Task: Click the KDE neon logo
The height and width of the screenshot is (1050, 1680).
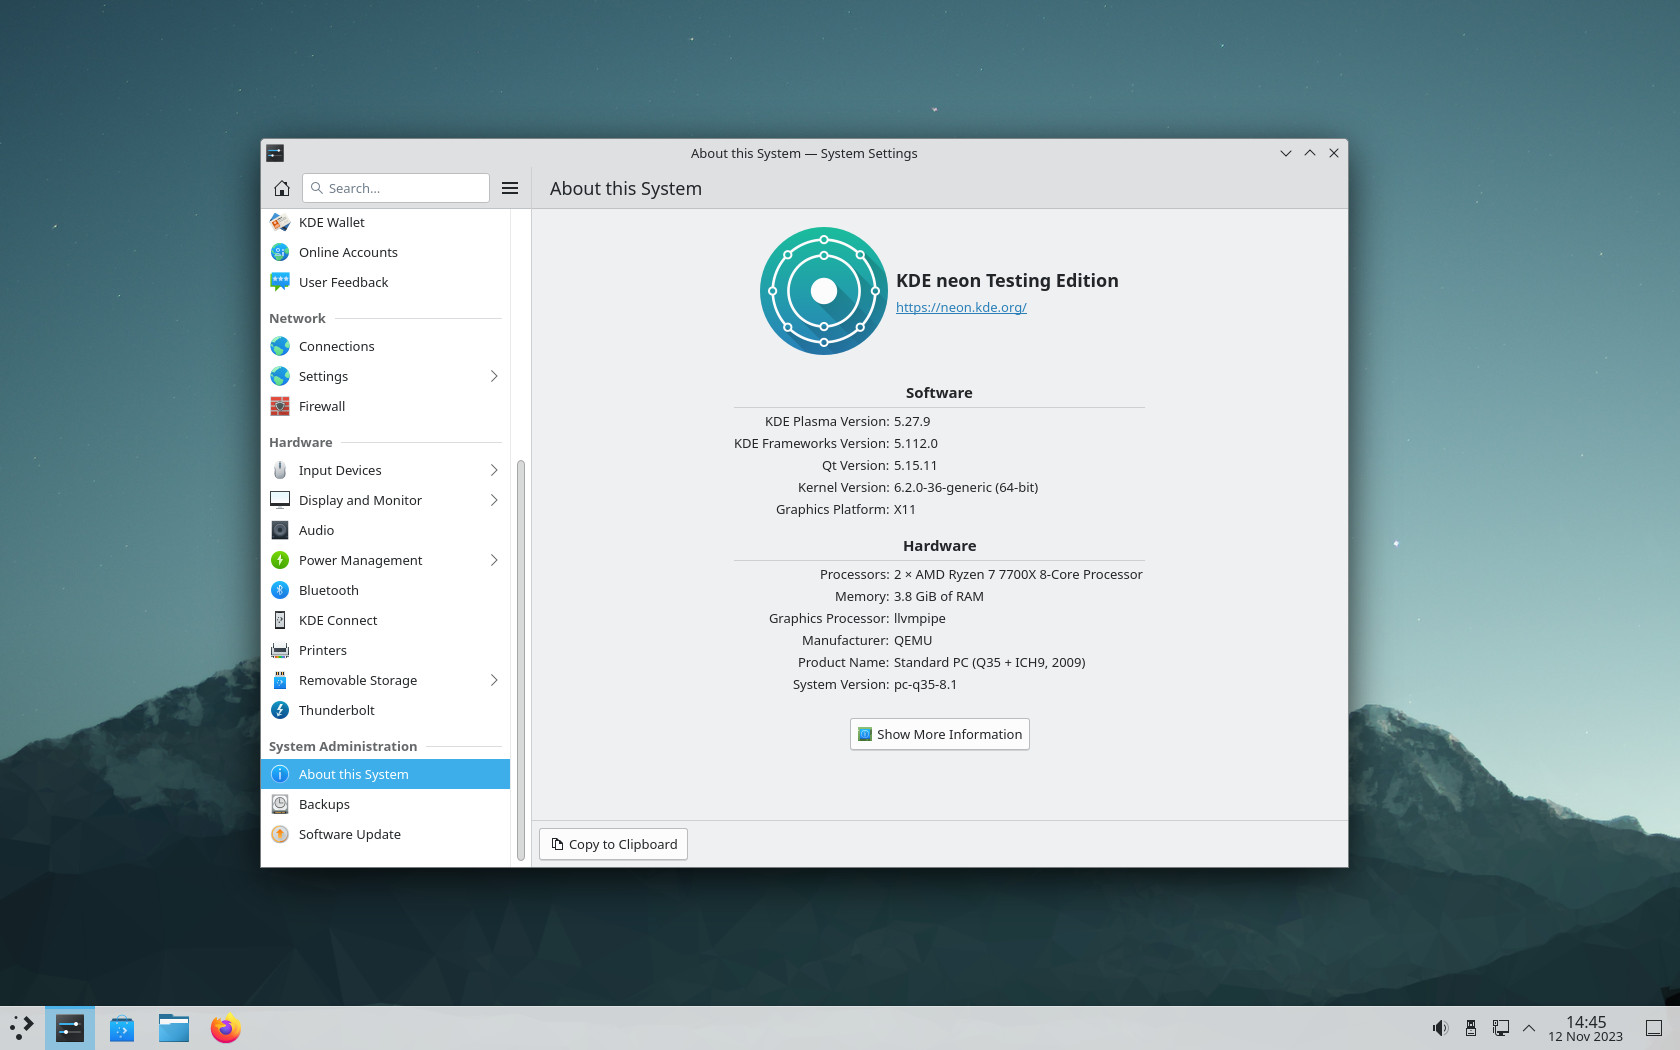Action: point(823,291)
